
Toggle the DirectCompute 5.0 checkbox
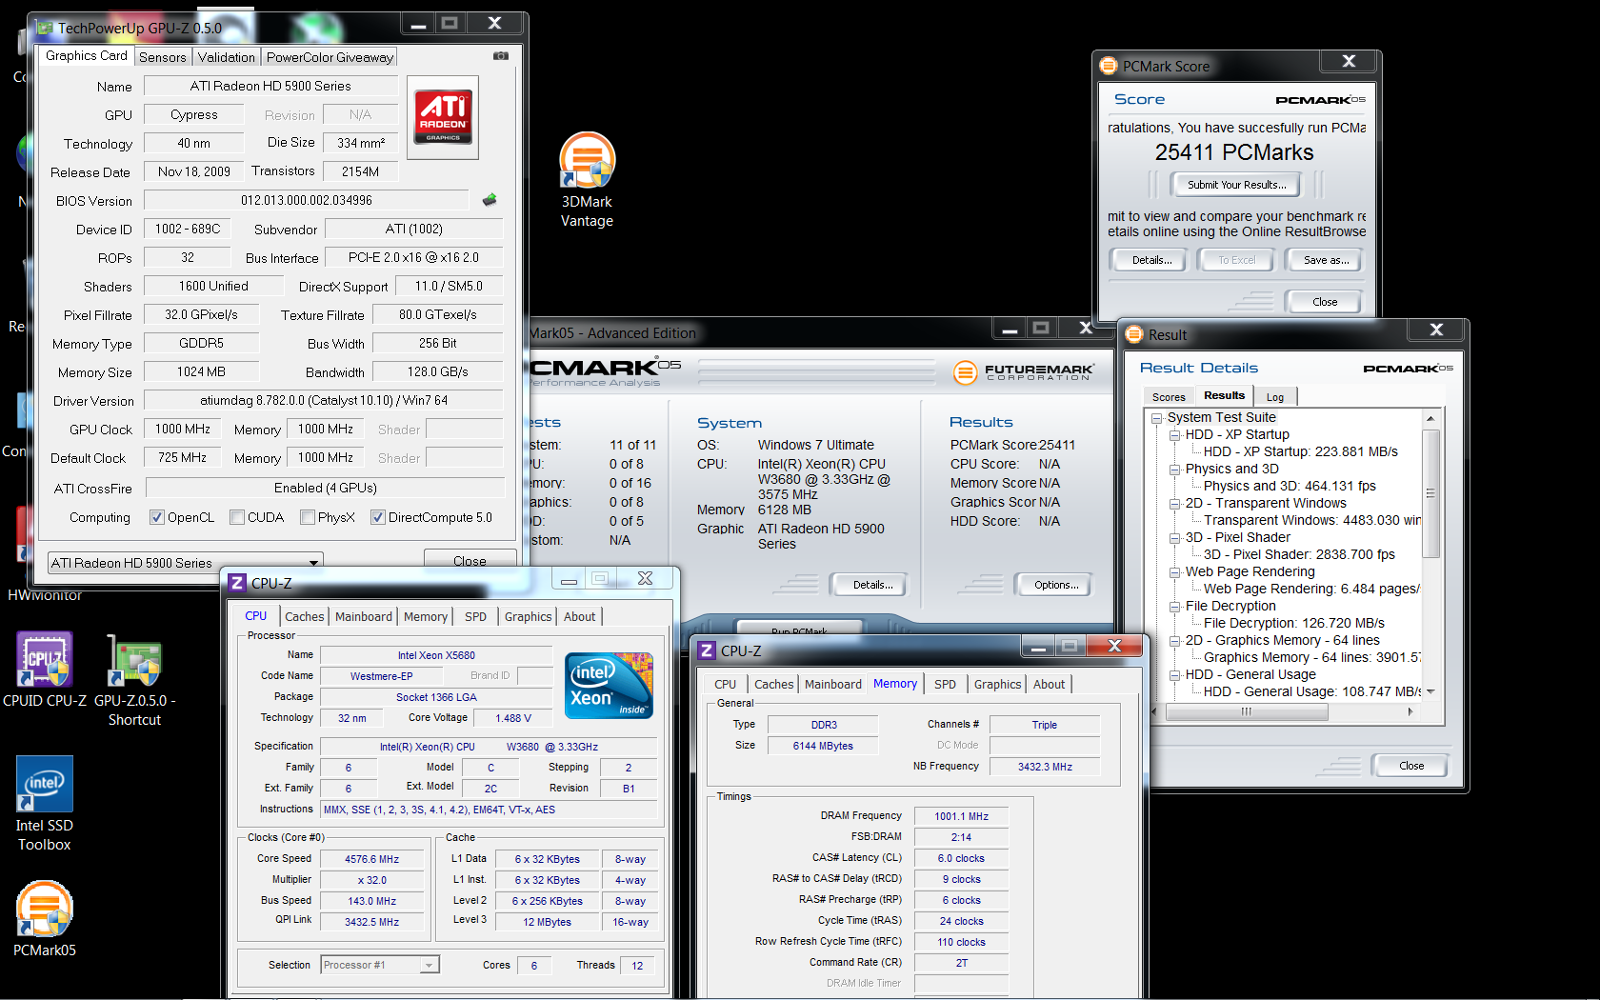378,517
